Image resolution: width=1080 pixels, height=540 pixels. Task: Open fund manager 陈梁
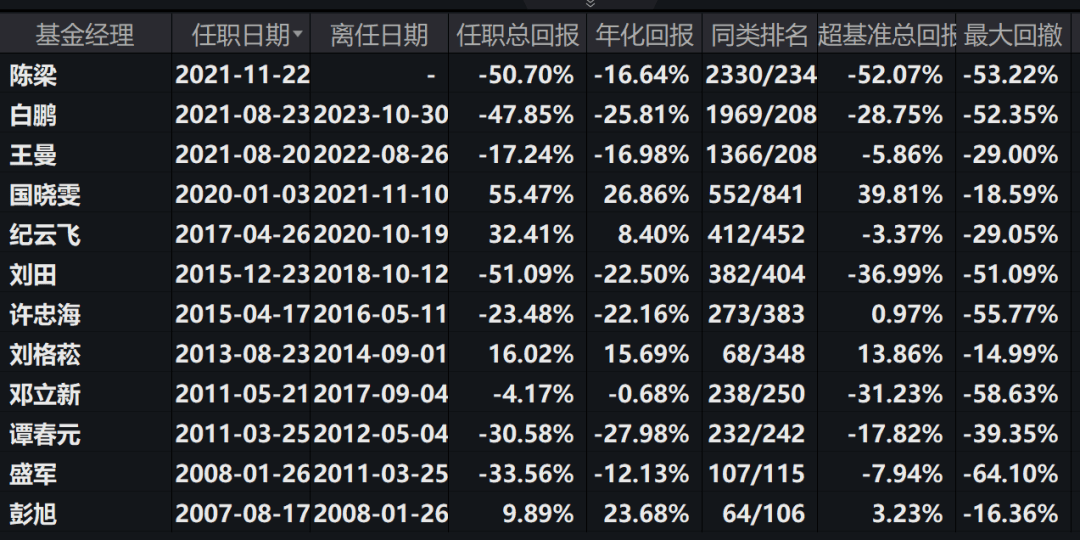tap(32, 75)
